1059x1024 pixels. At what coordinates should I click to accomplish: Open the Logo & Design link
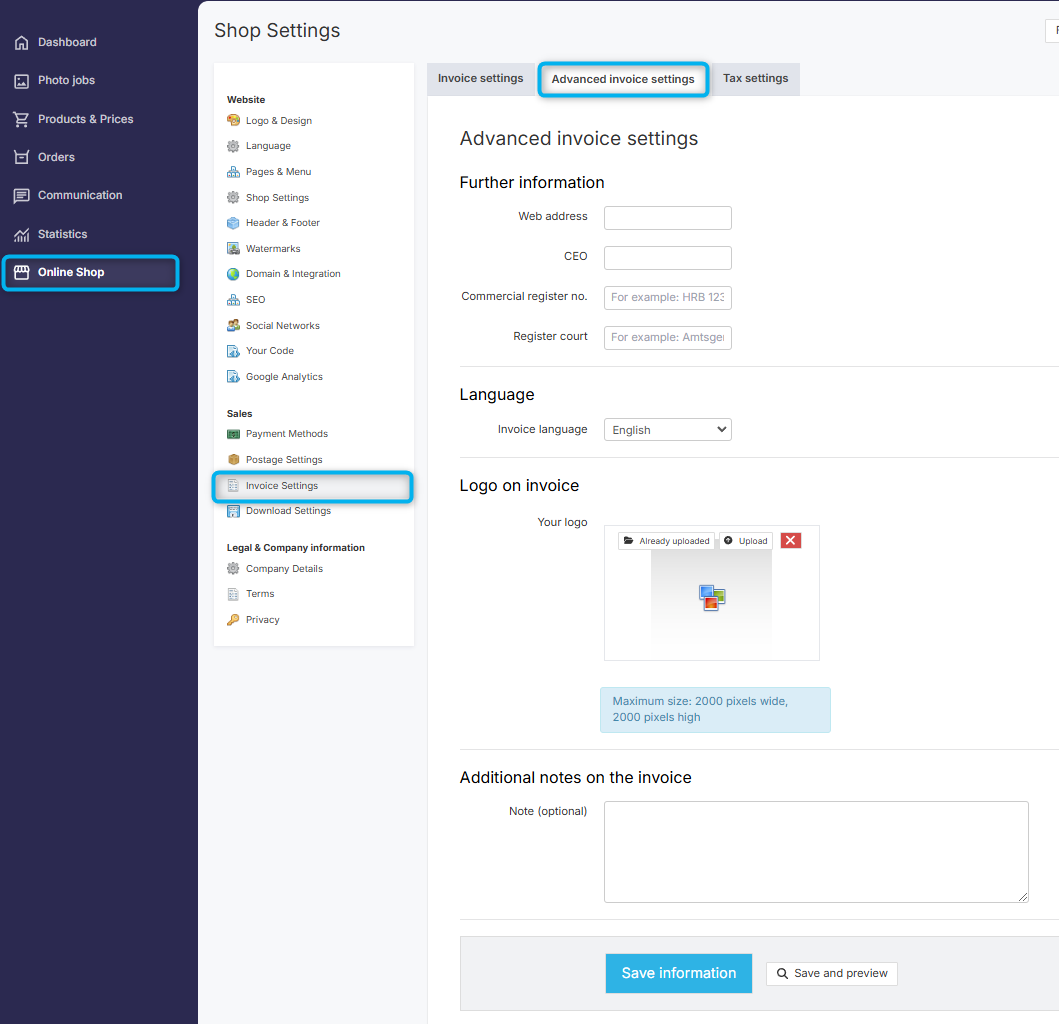click(278, 121)
